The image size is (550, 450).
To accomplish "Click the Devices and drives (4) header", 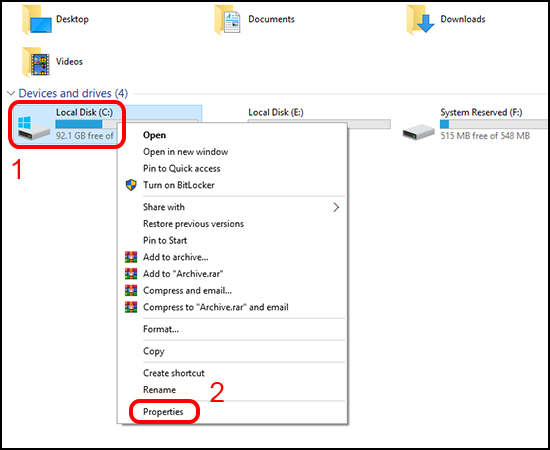I will pos(73,93).
